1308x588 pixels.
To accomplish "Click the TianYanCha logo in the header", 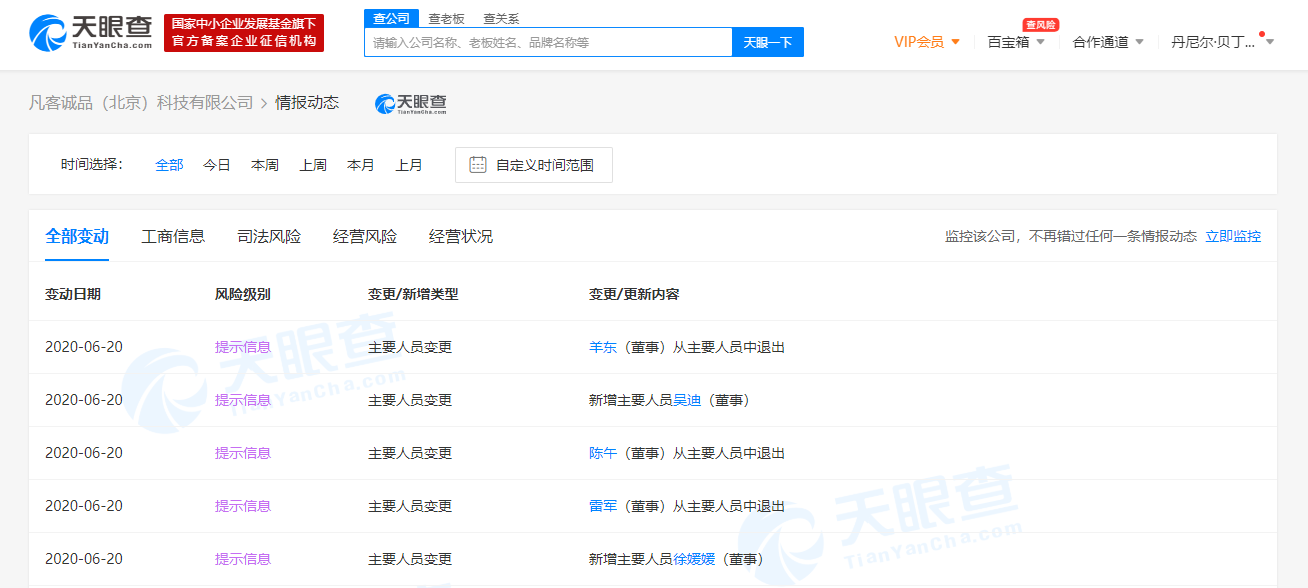I will 91,33.
